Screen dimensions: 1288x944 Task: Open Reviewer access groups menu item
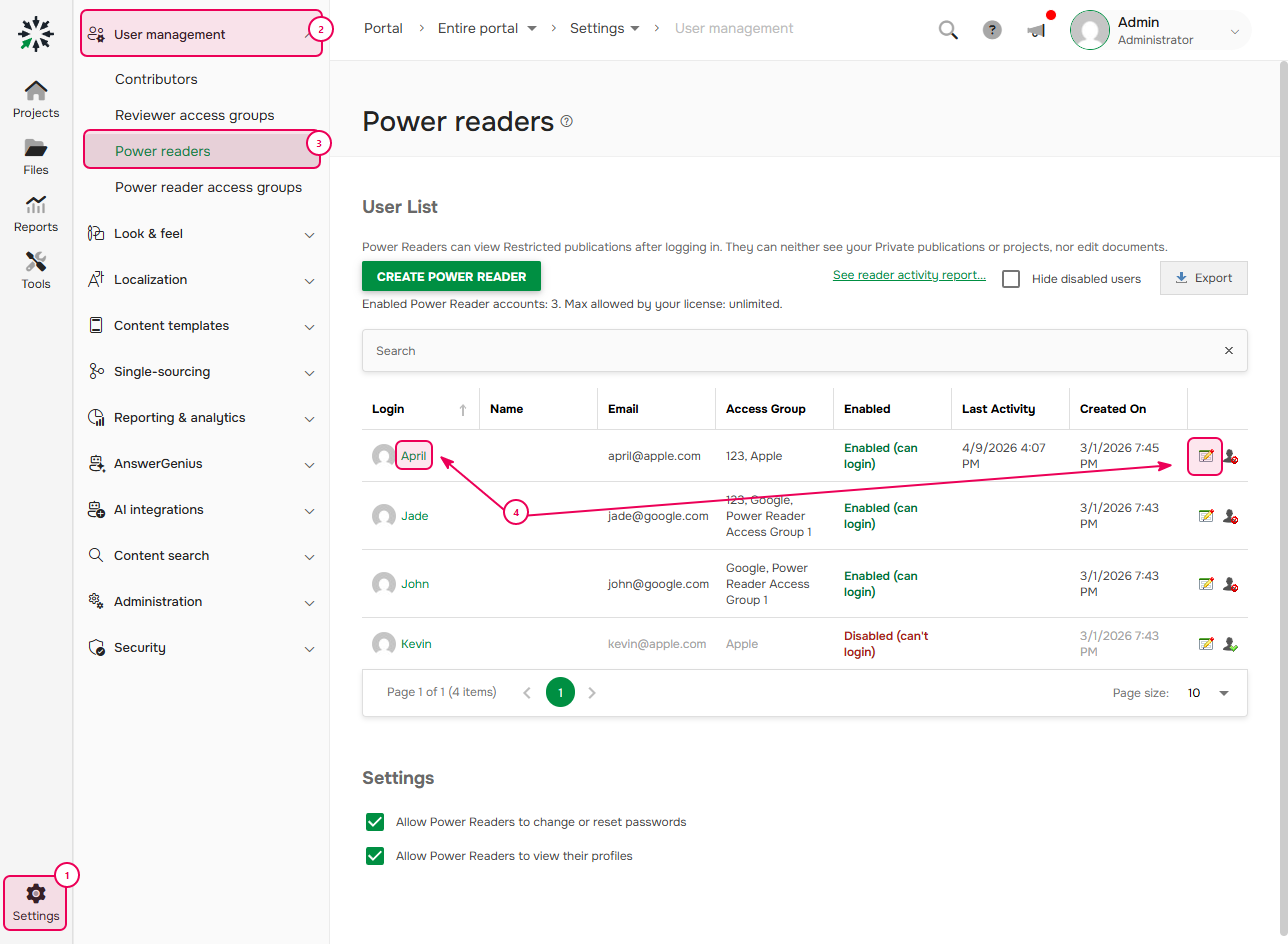point(195,116)
